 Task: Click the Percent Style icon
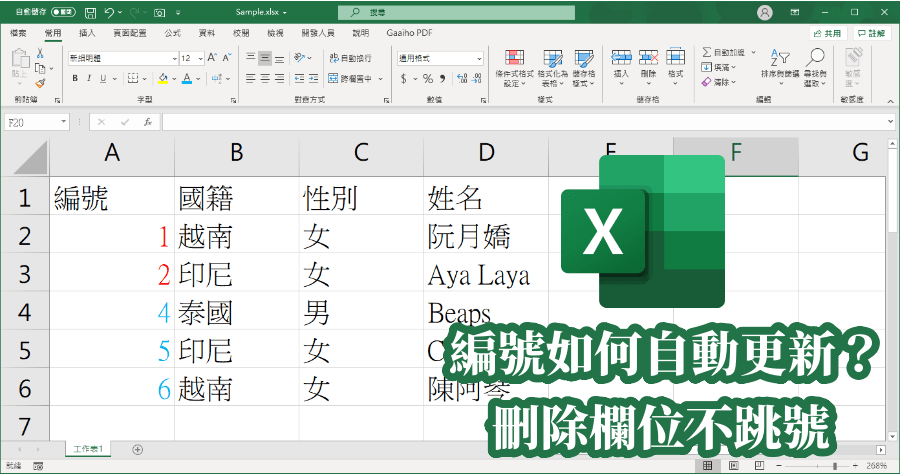point(428,78)
